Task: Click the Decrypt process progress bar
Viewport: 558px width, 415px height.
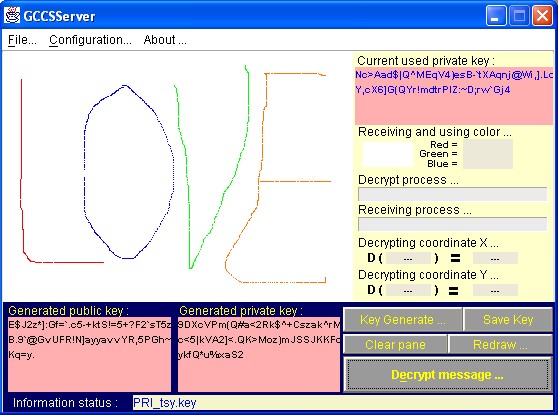Action: [x=452, y=194]
